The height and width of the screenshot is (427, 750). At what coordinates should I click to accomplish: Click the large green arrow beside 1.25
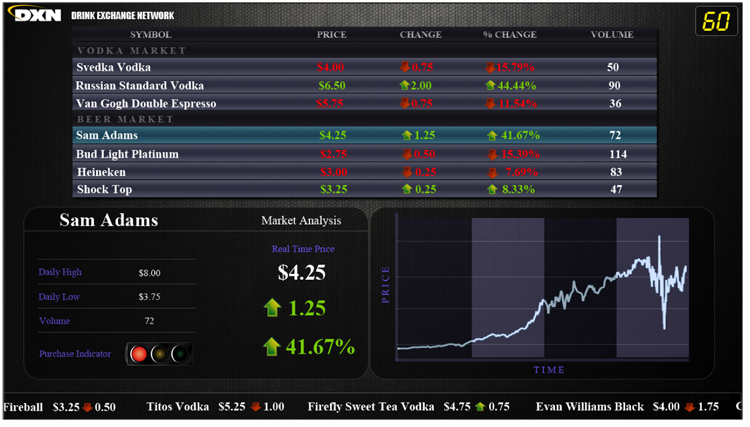pos(270,308)
